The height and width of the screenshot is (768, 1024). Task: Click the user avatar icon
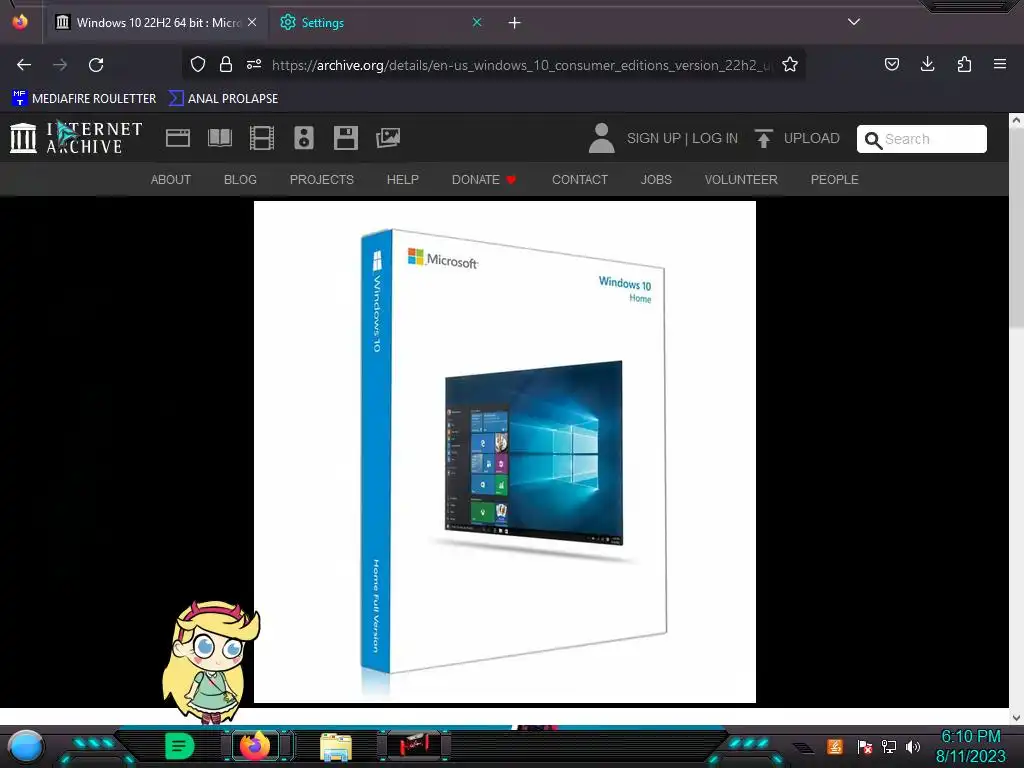point(601,138)
